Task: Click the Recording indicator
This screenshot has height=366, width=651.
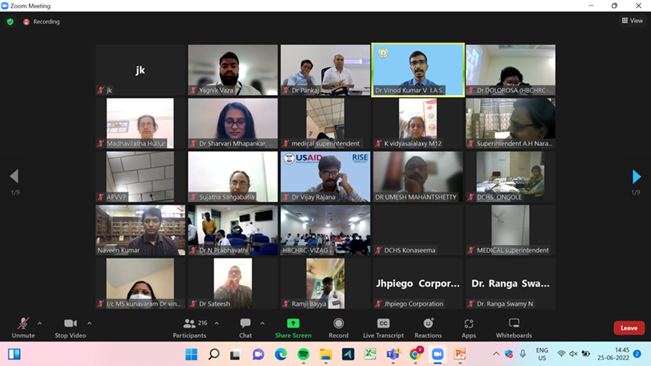Action: (42, 22)
